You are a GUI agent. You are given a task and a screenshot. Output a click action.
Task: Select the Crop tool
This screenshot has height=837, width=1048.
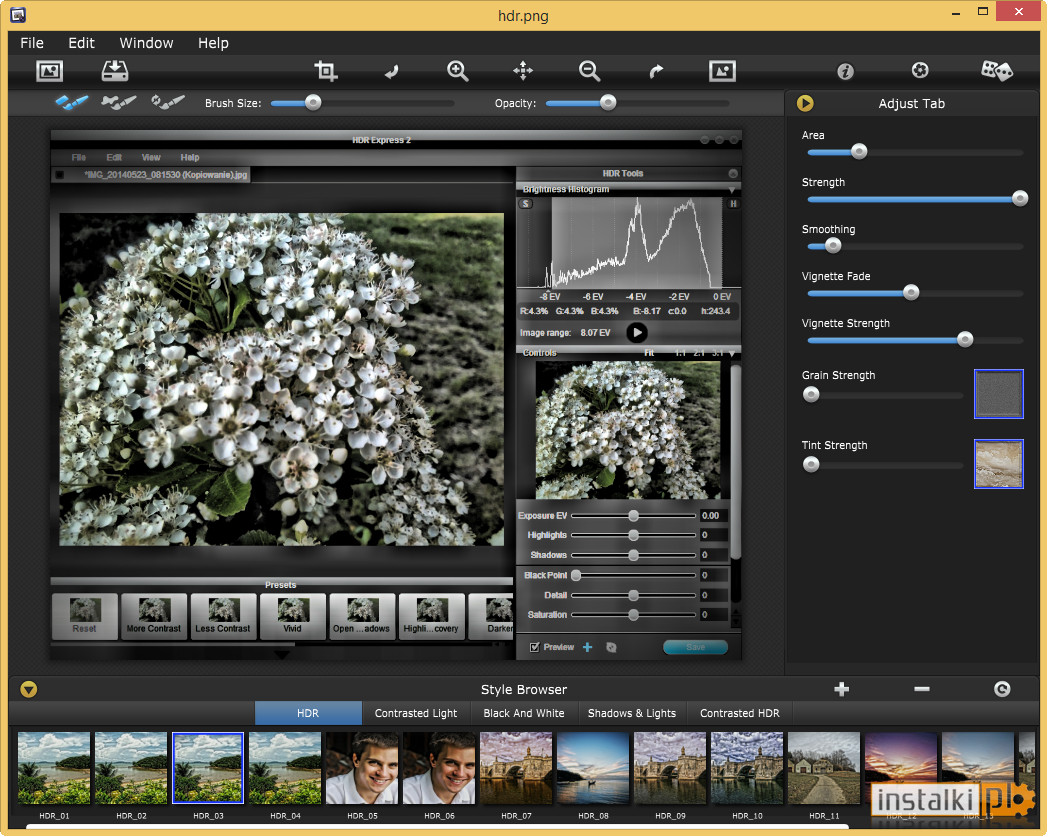click(x=325, y=71)
